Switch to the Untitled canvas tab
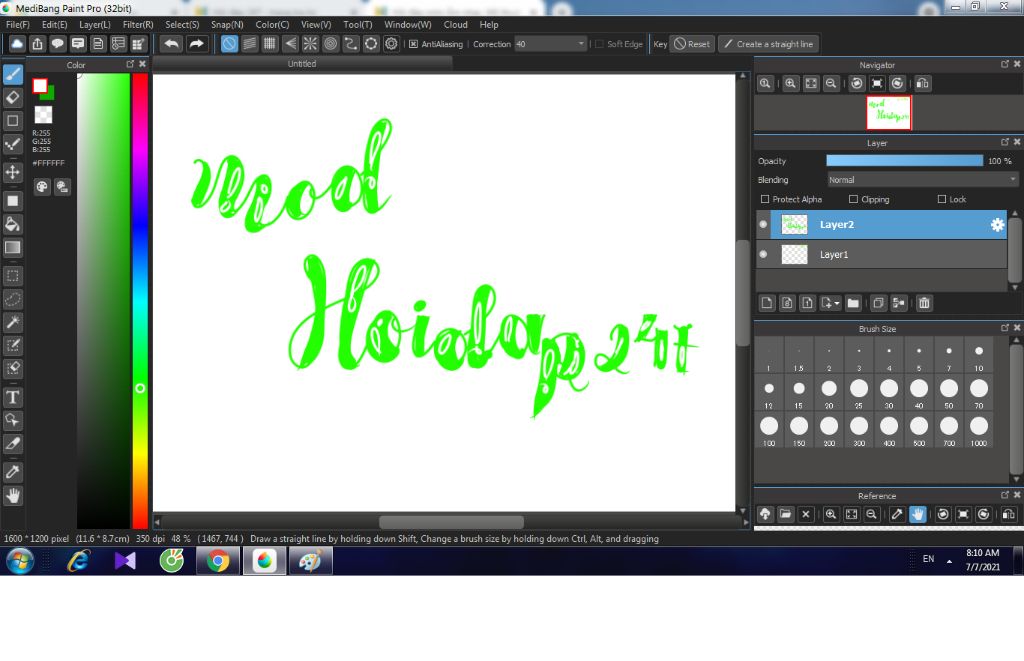Viewport: 1024px width, 661px height. pos(302,63)
